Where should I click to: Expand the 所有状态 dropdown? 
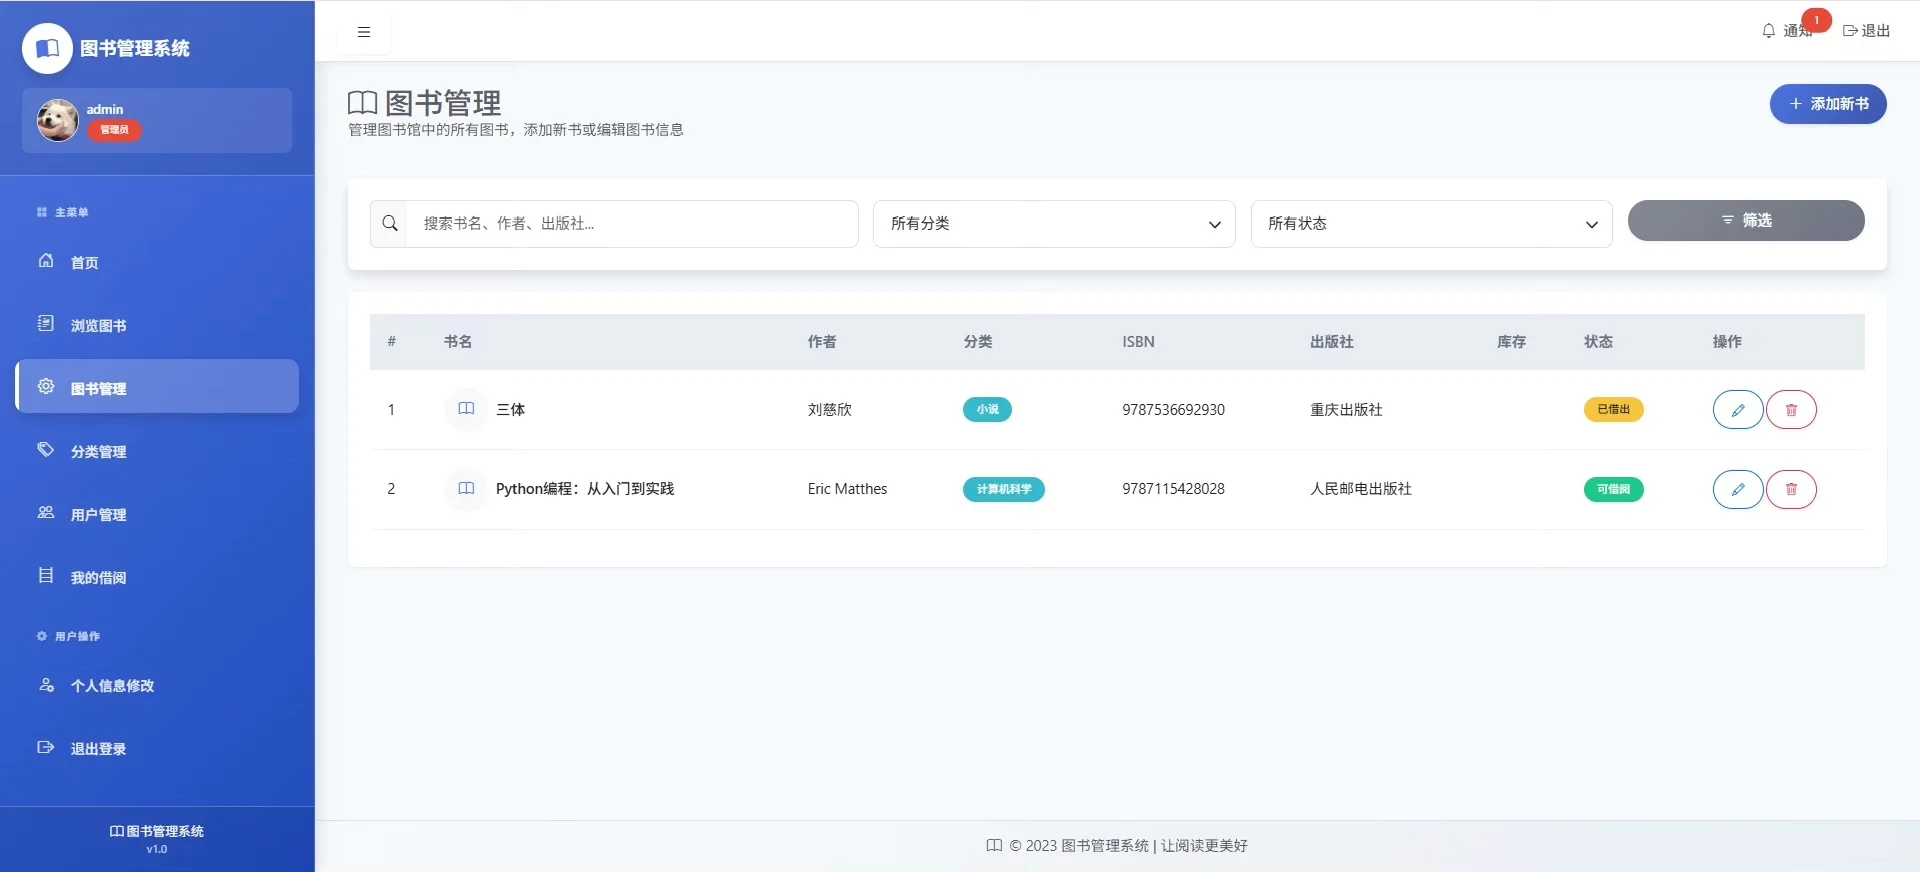pos(1431,224)
